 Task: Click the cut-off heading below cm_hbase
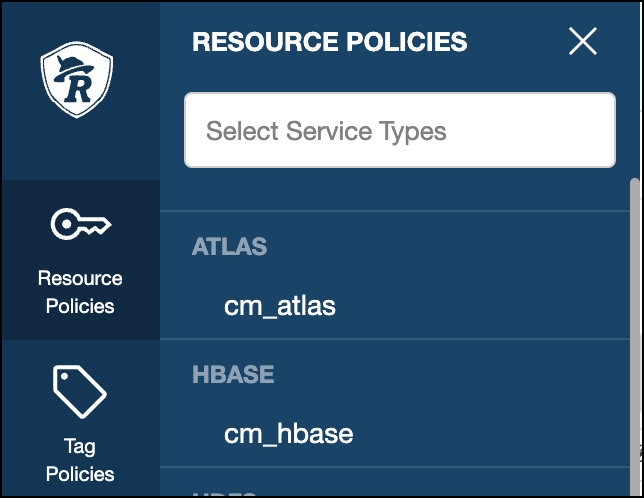click(x=225, y=492)
